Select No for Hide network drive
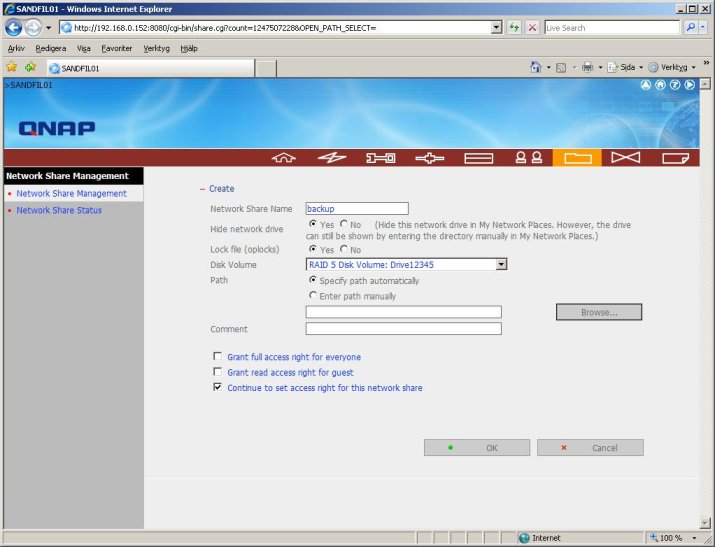The height and width of the screenshot is (547, 715). pos(344,224)
